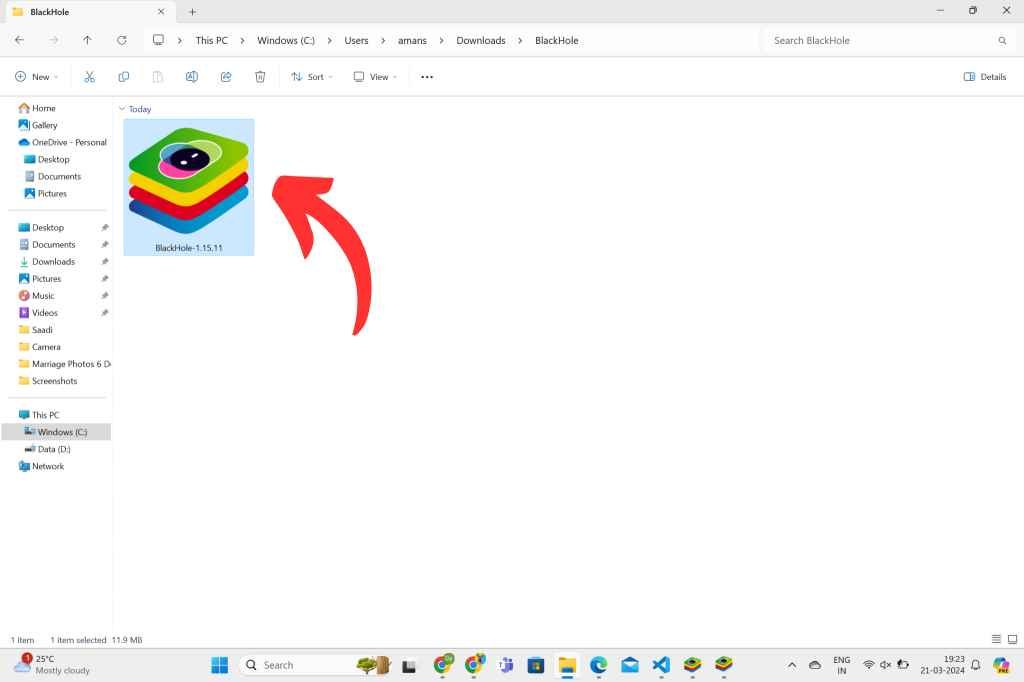Click the Search BlackHole input field
The width and height of the screenshot is (1024, 682).
[x=880, y=41]
